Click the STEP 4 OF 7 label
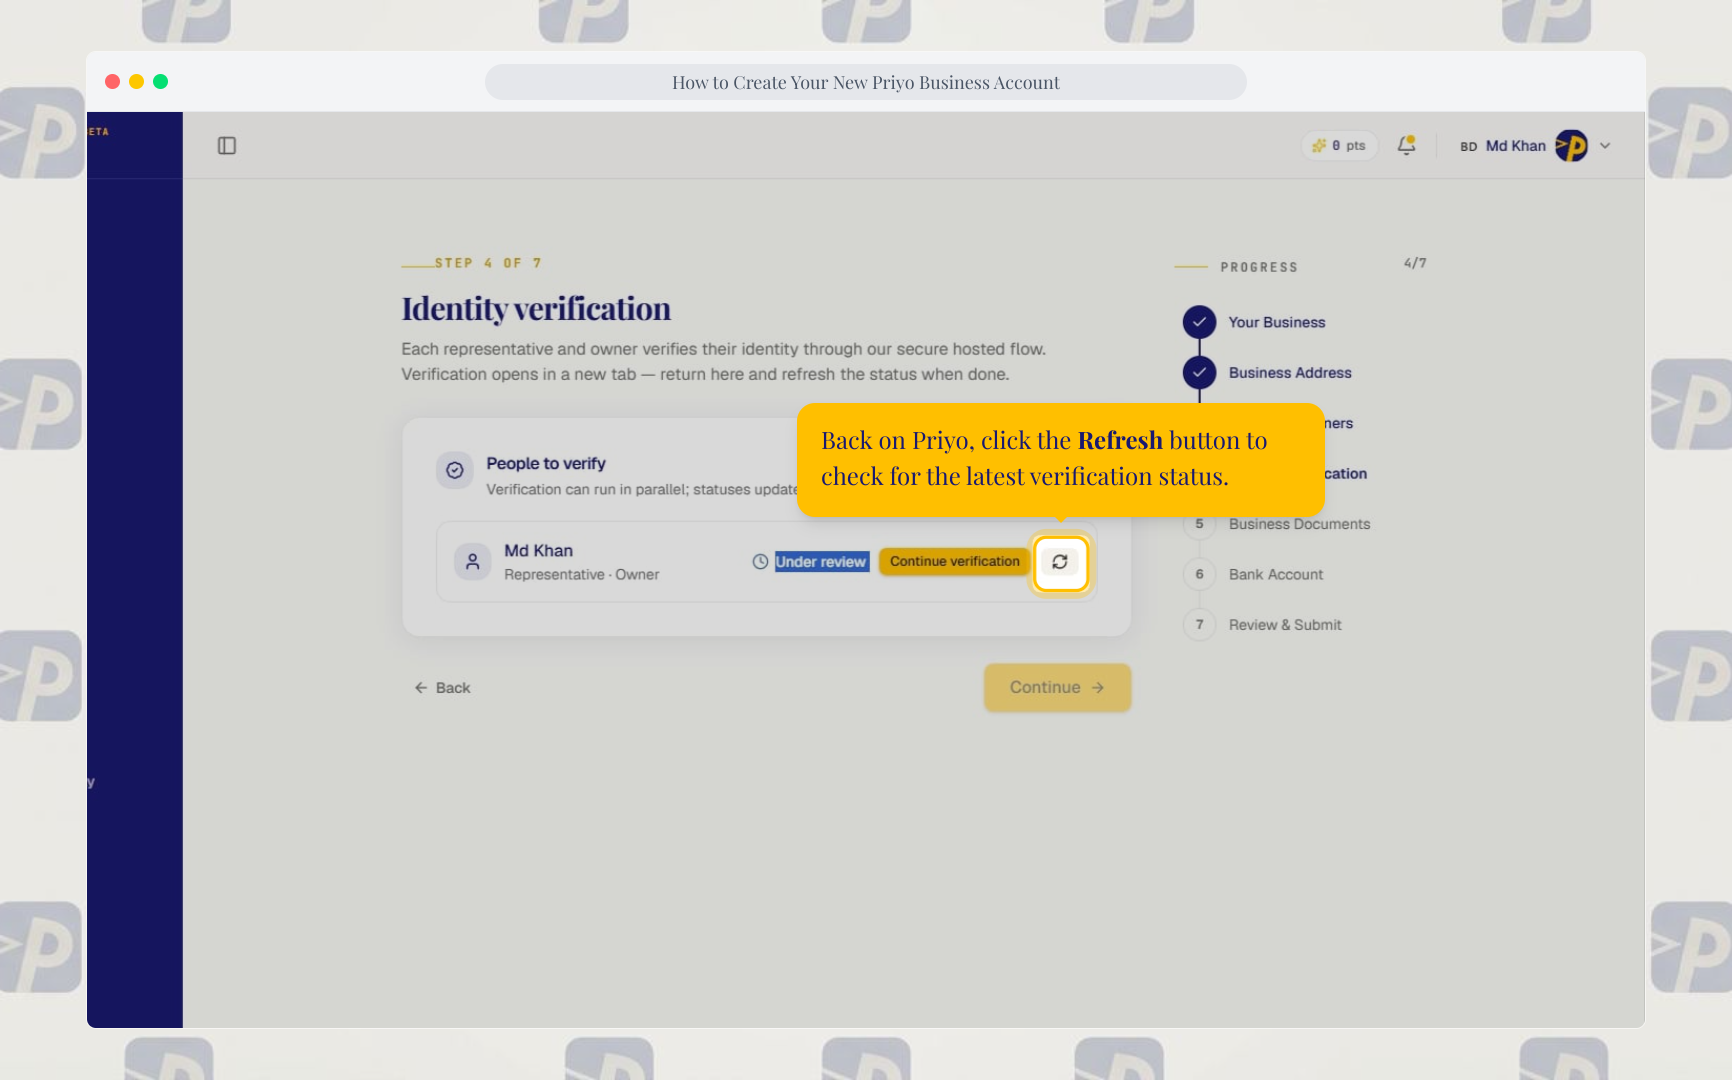Viewport: 1732px width, 1080px height. [488, 263]
